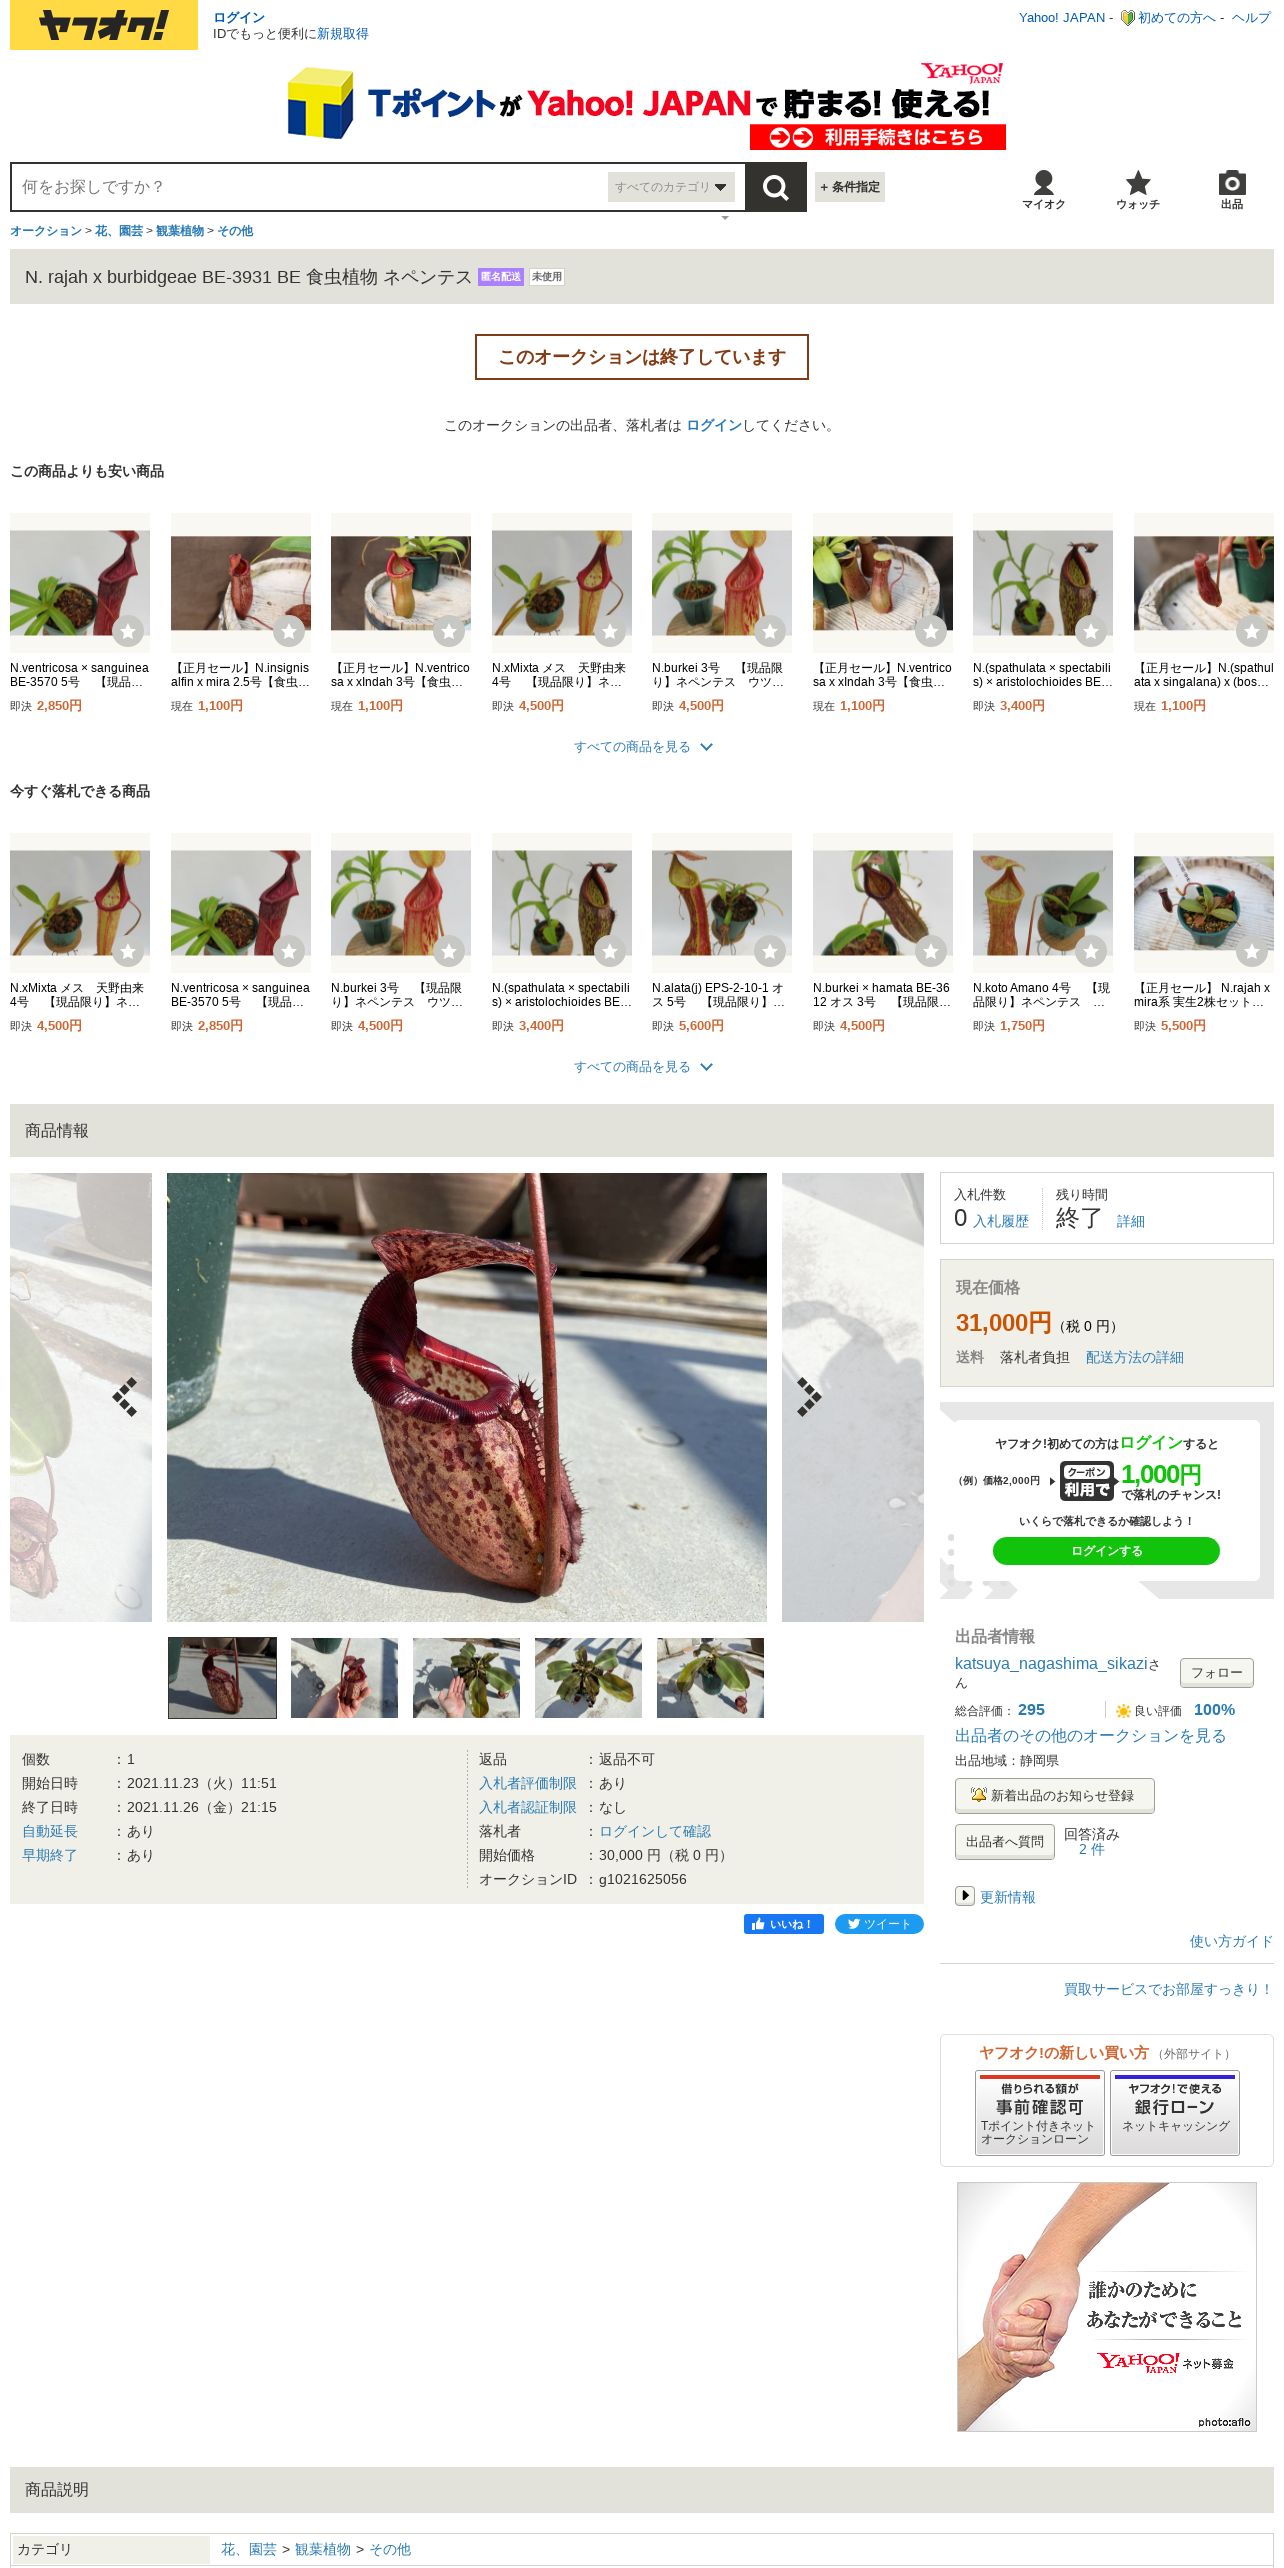Image resolution: width=1284 pixels, height=2568 pixels.
Task: Open the ウォッチ star icon
Action: 1137,189
